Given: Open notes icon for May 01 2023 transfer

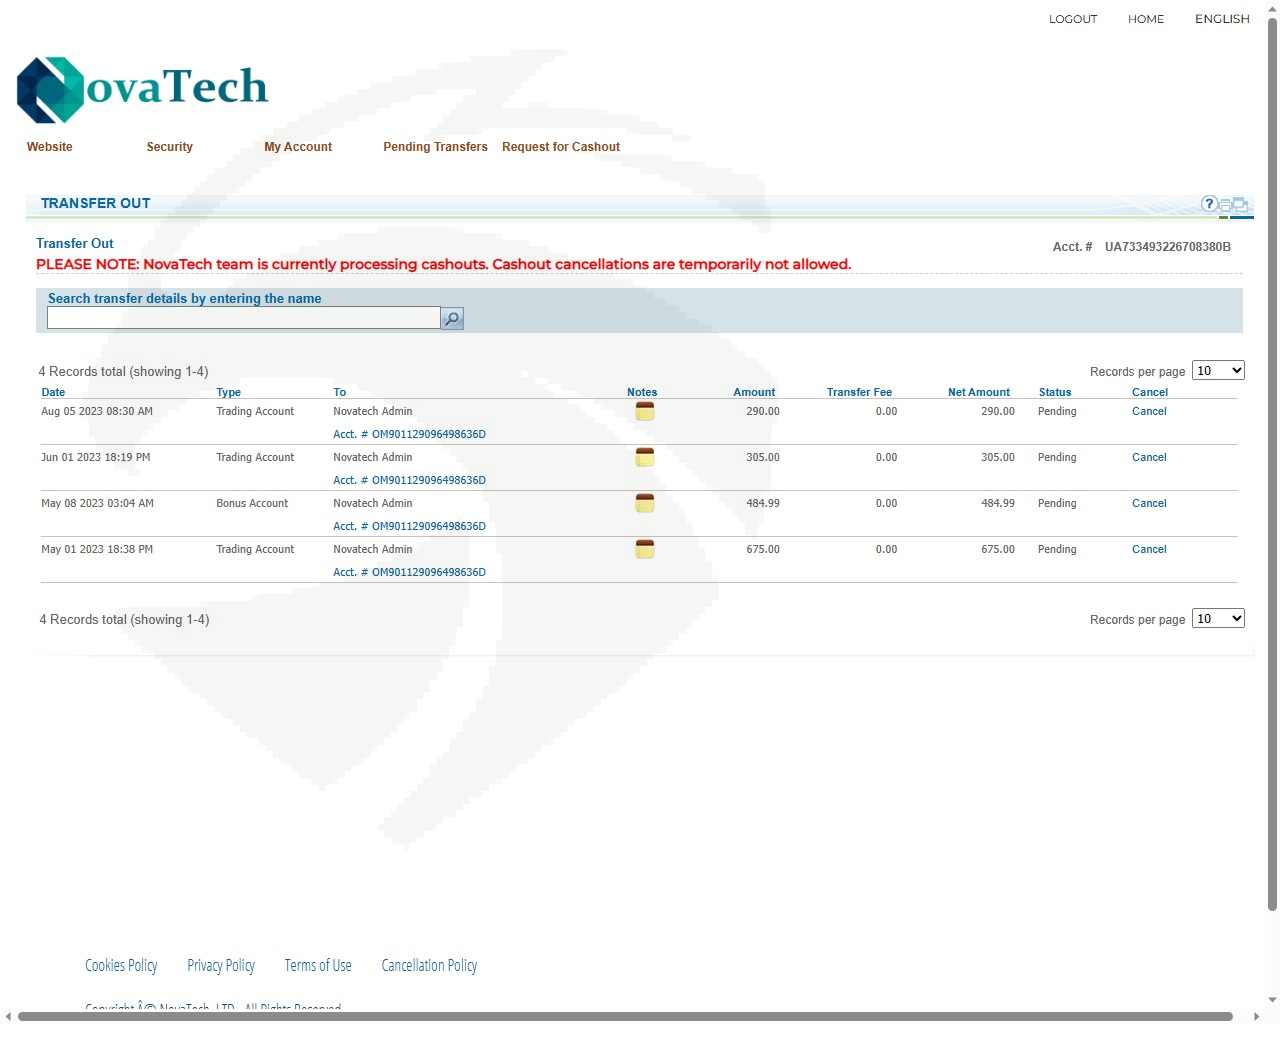Looking at the screenshot, I should (x=645, y=549).
